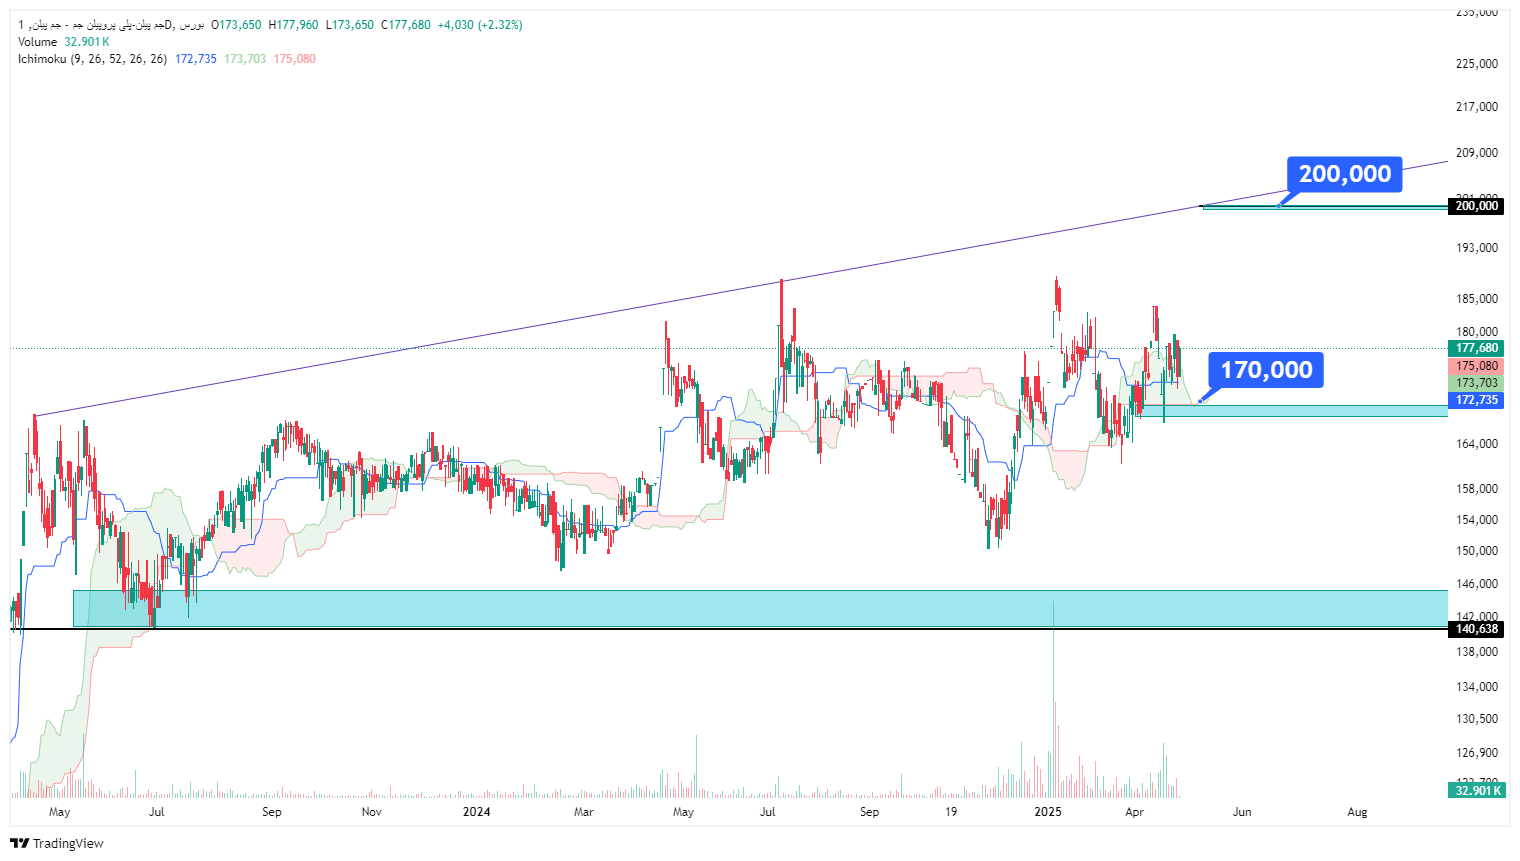The image size is (1520, 861).
Task: Click the 170,000 blue callout label
Action: click(1266, 370)
